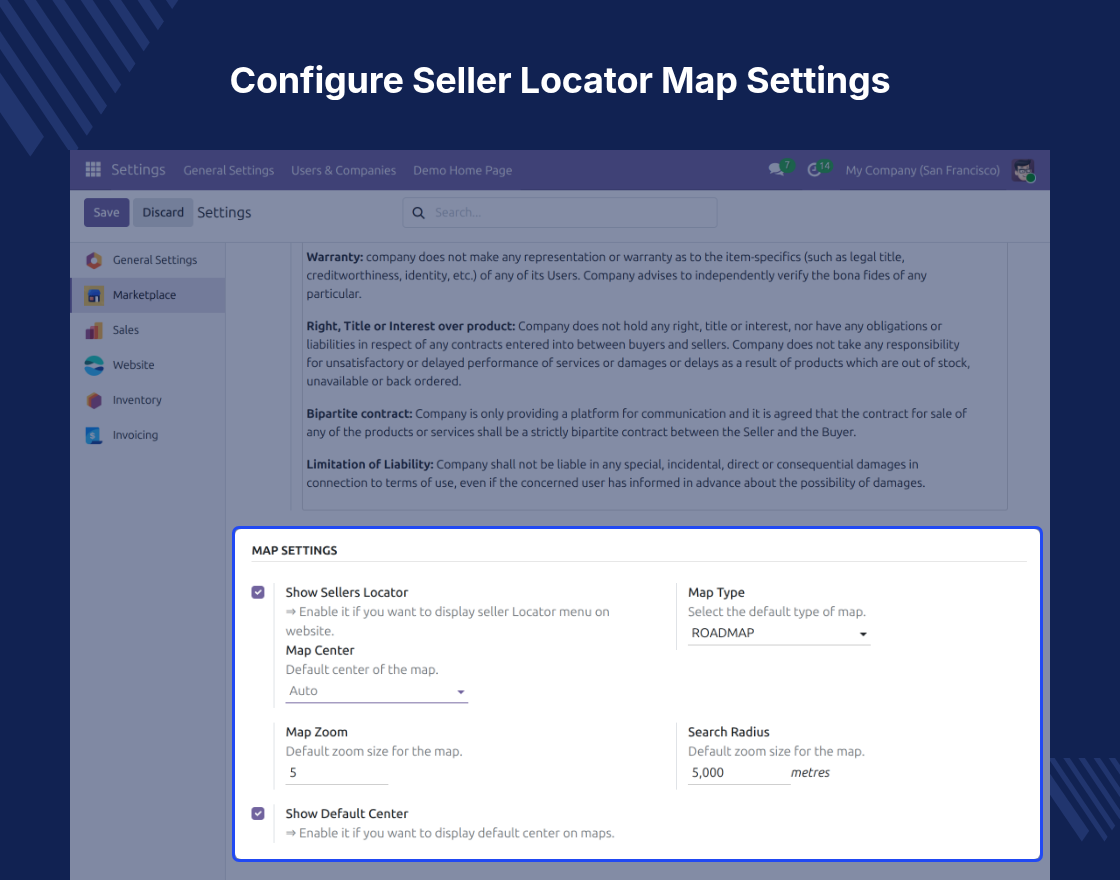Click the Map Zoom value field
This screenshot has width=1120, height=880.
pyautogui.click(x=336, y=773)
